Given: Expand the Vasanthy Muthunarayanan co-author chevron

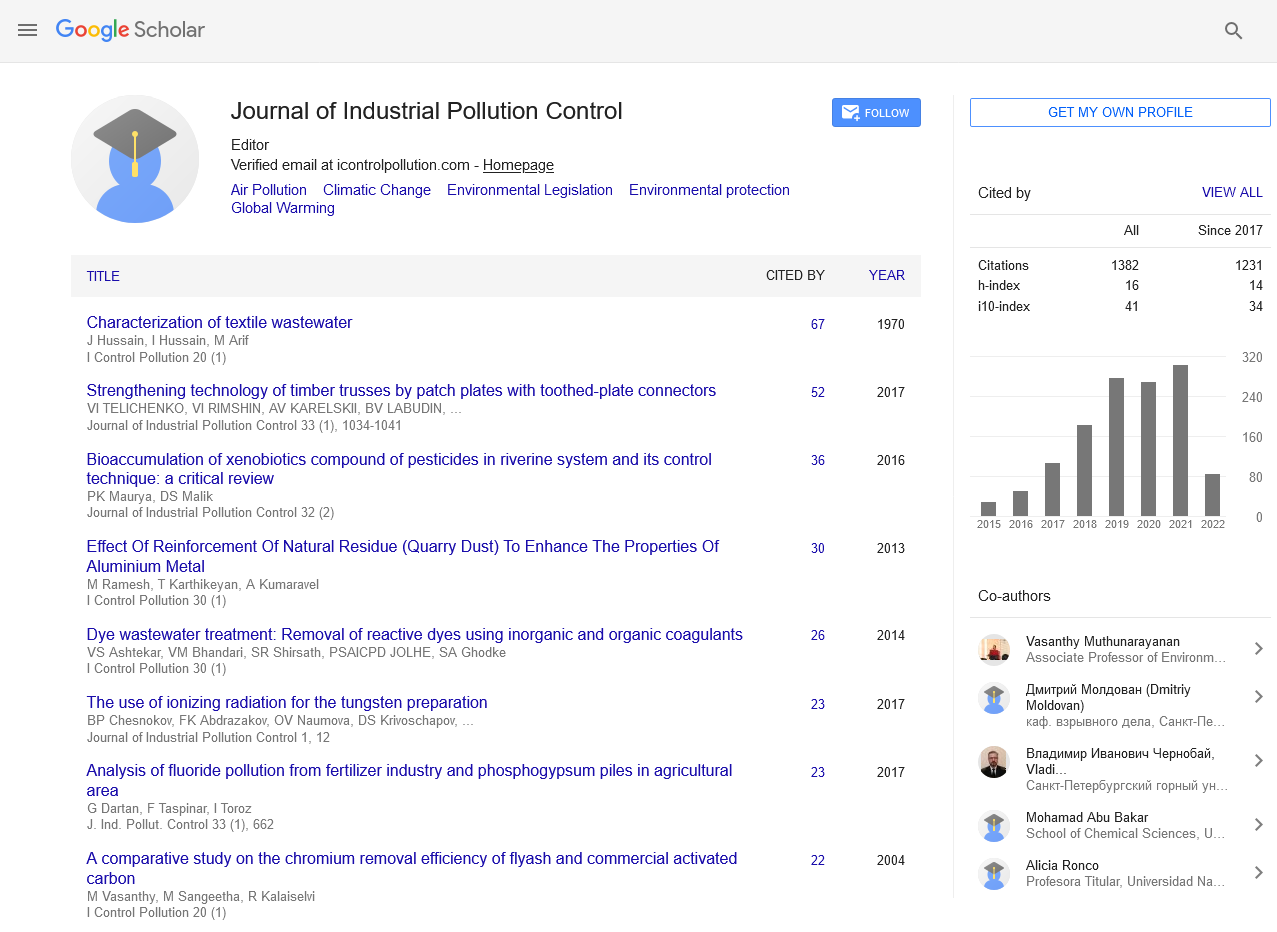Looking at the screenshot, I should point(1258,650).
